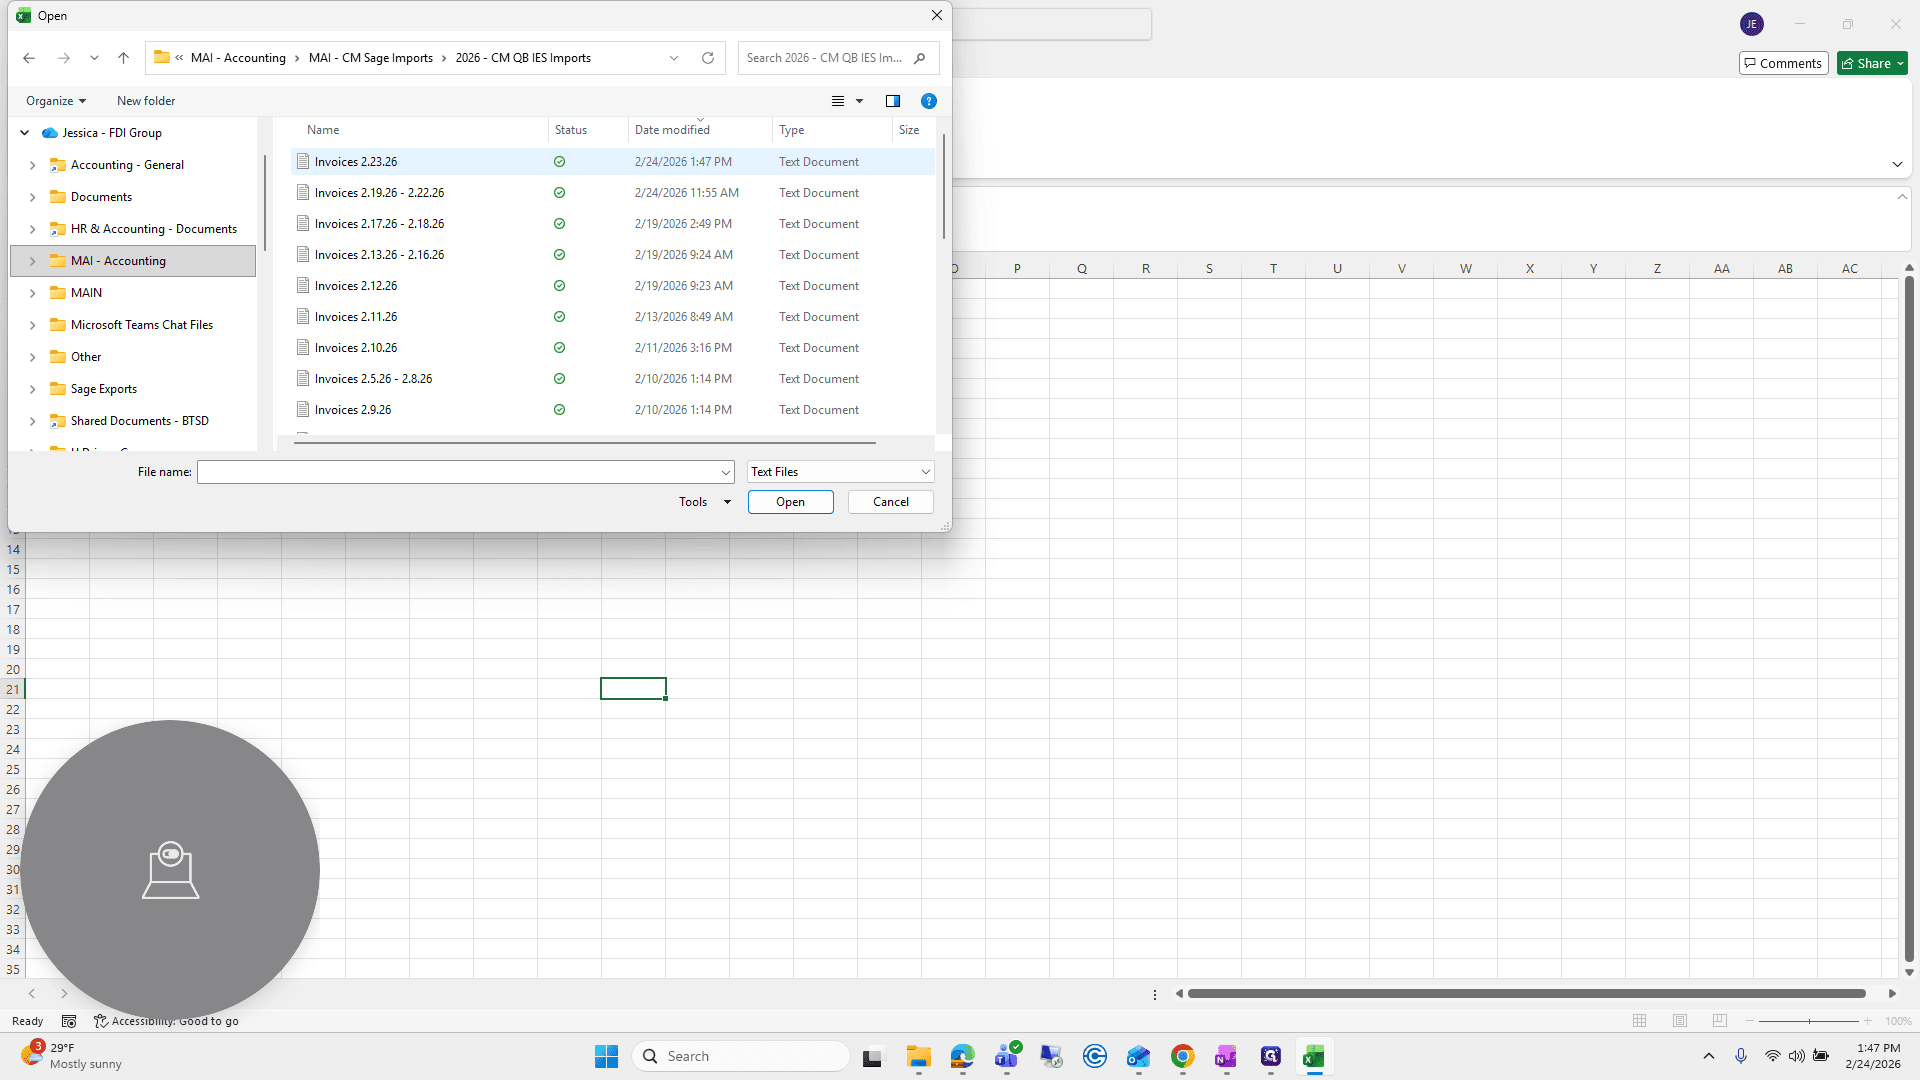Expand the File name history dropdown
1920x1080 pixels.
(x=726, y=472)
